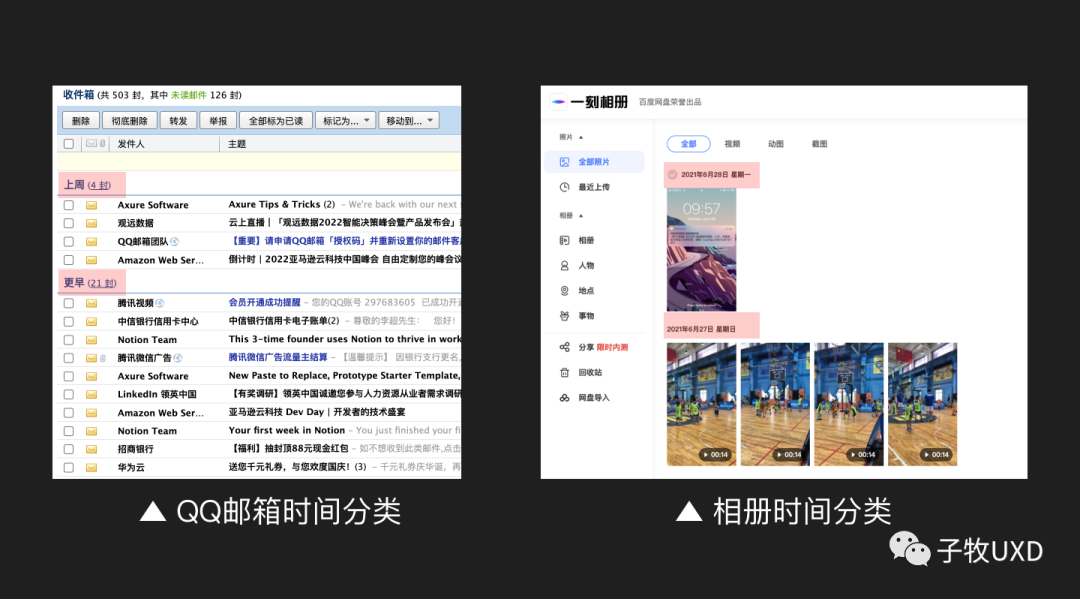Click the check circle beside 2021年6月28日
The image size is (1080, 599).
(x=672, y=175)
